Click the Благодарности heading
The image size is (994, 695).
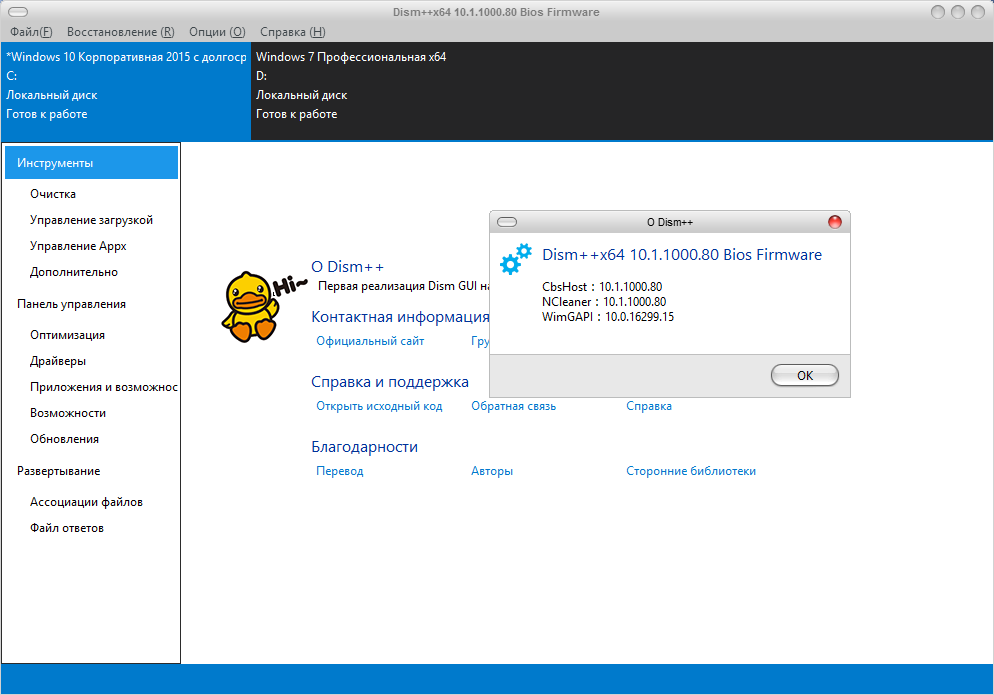(x=365, y=447)
